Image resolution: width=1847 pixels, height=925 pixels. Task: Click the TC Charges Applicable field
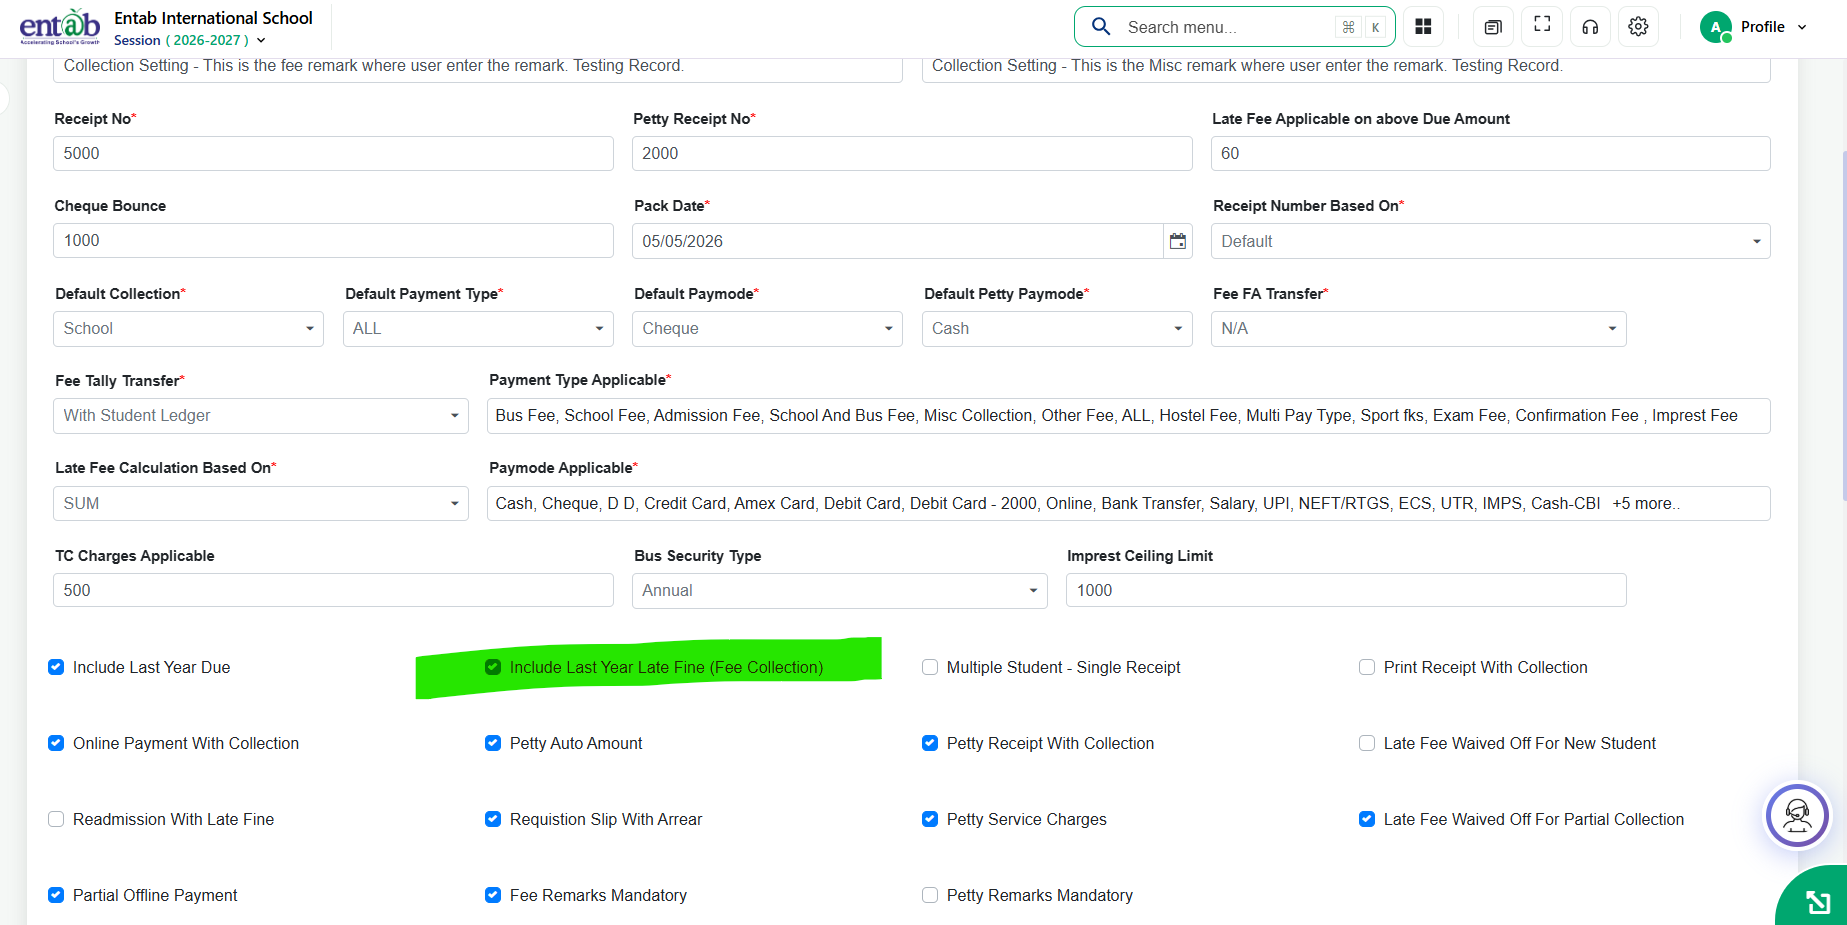(333, 590)
